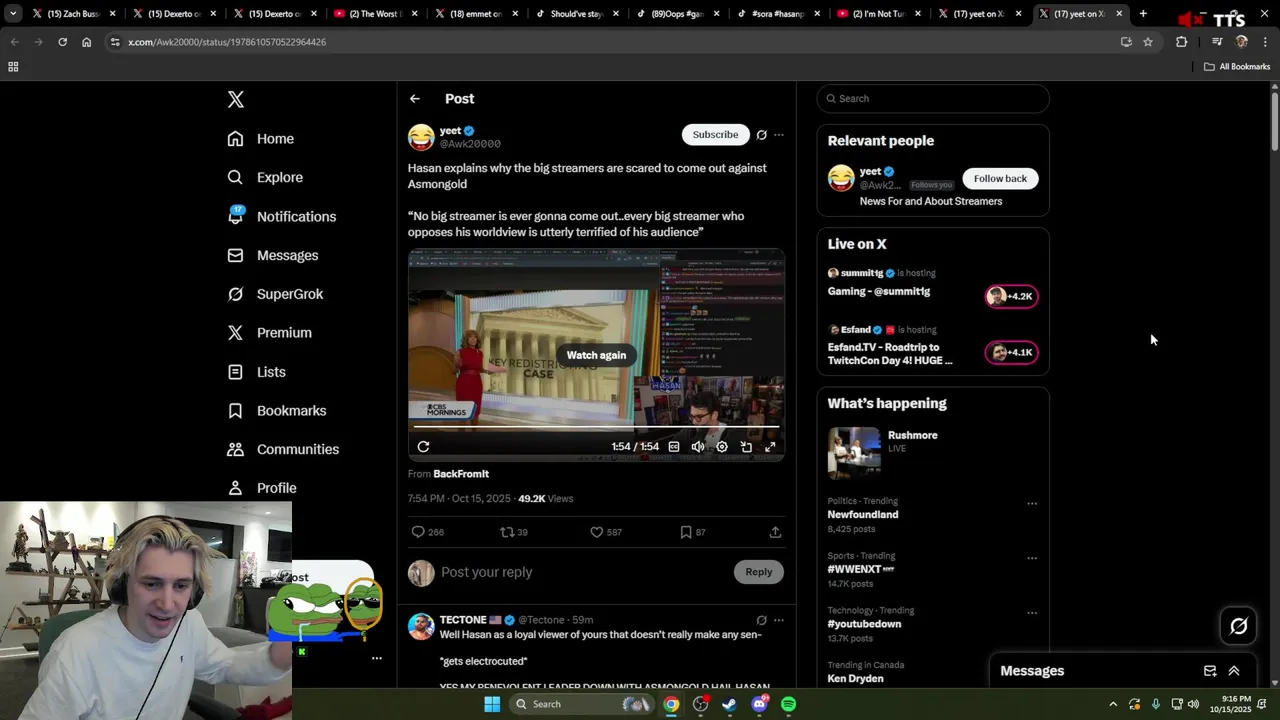
Task: Click Follow back for yeet
Action: (x=1000, y=178)
